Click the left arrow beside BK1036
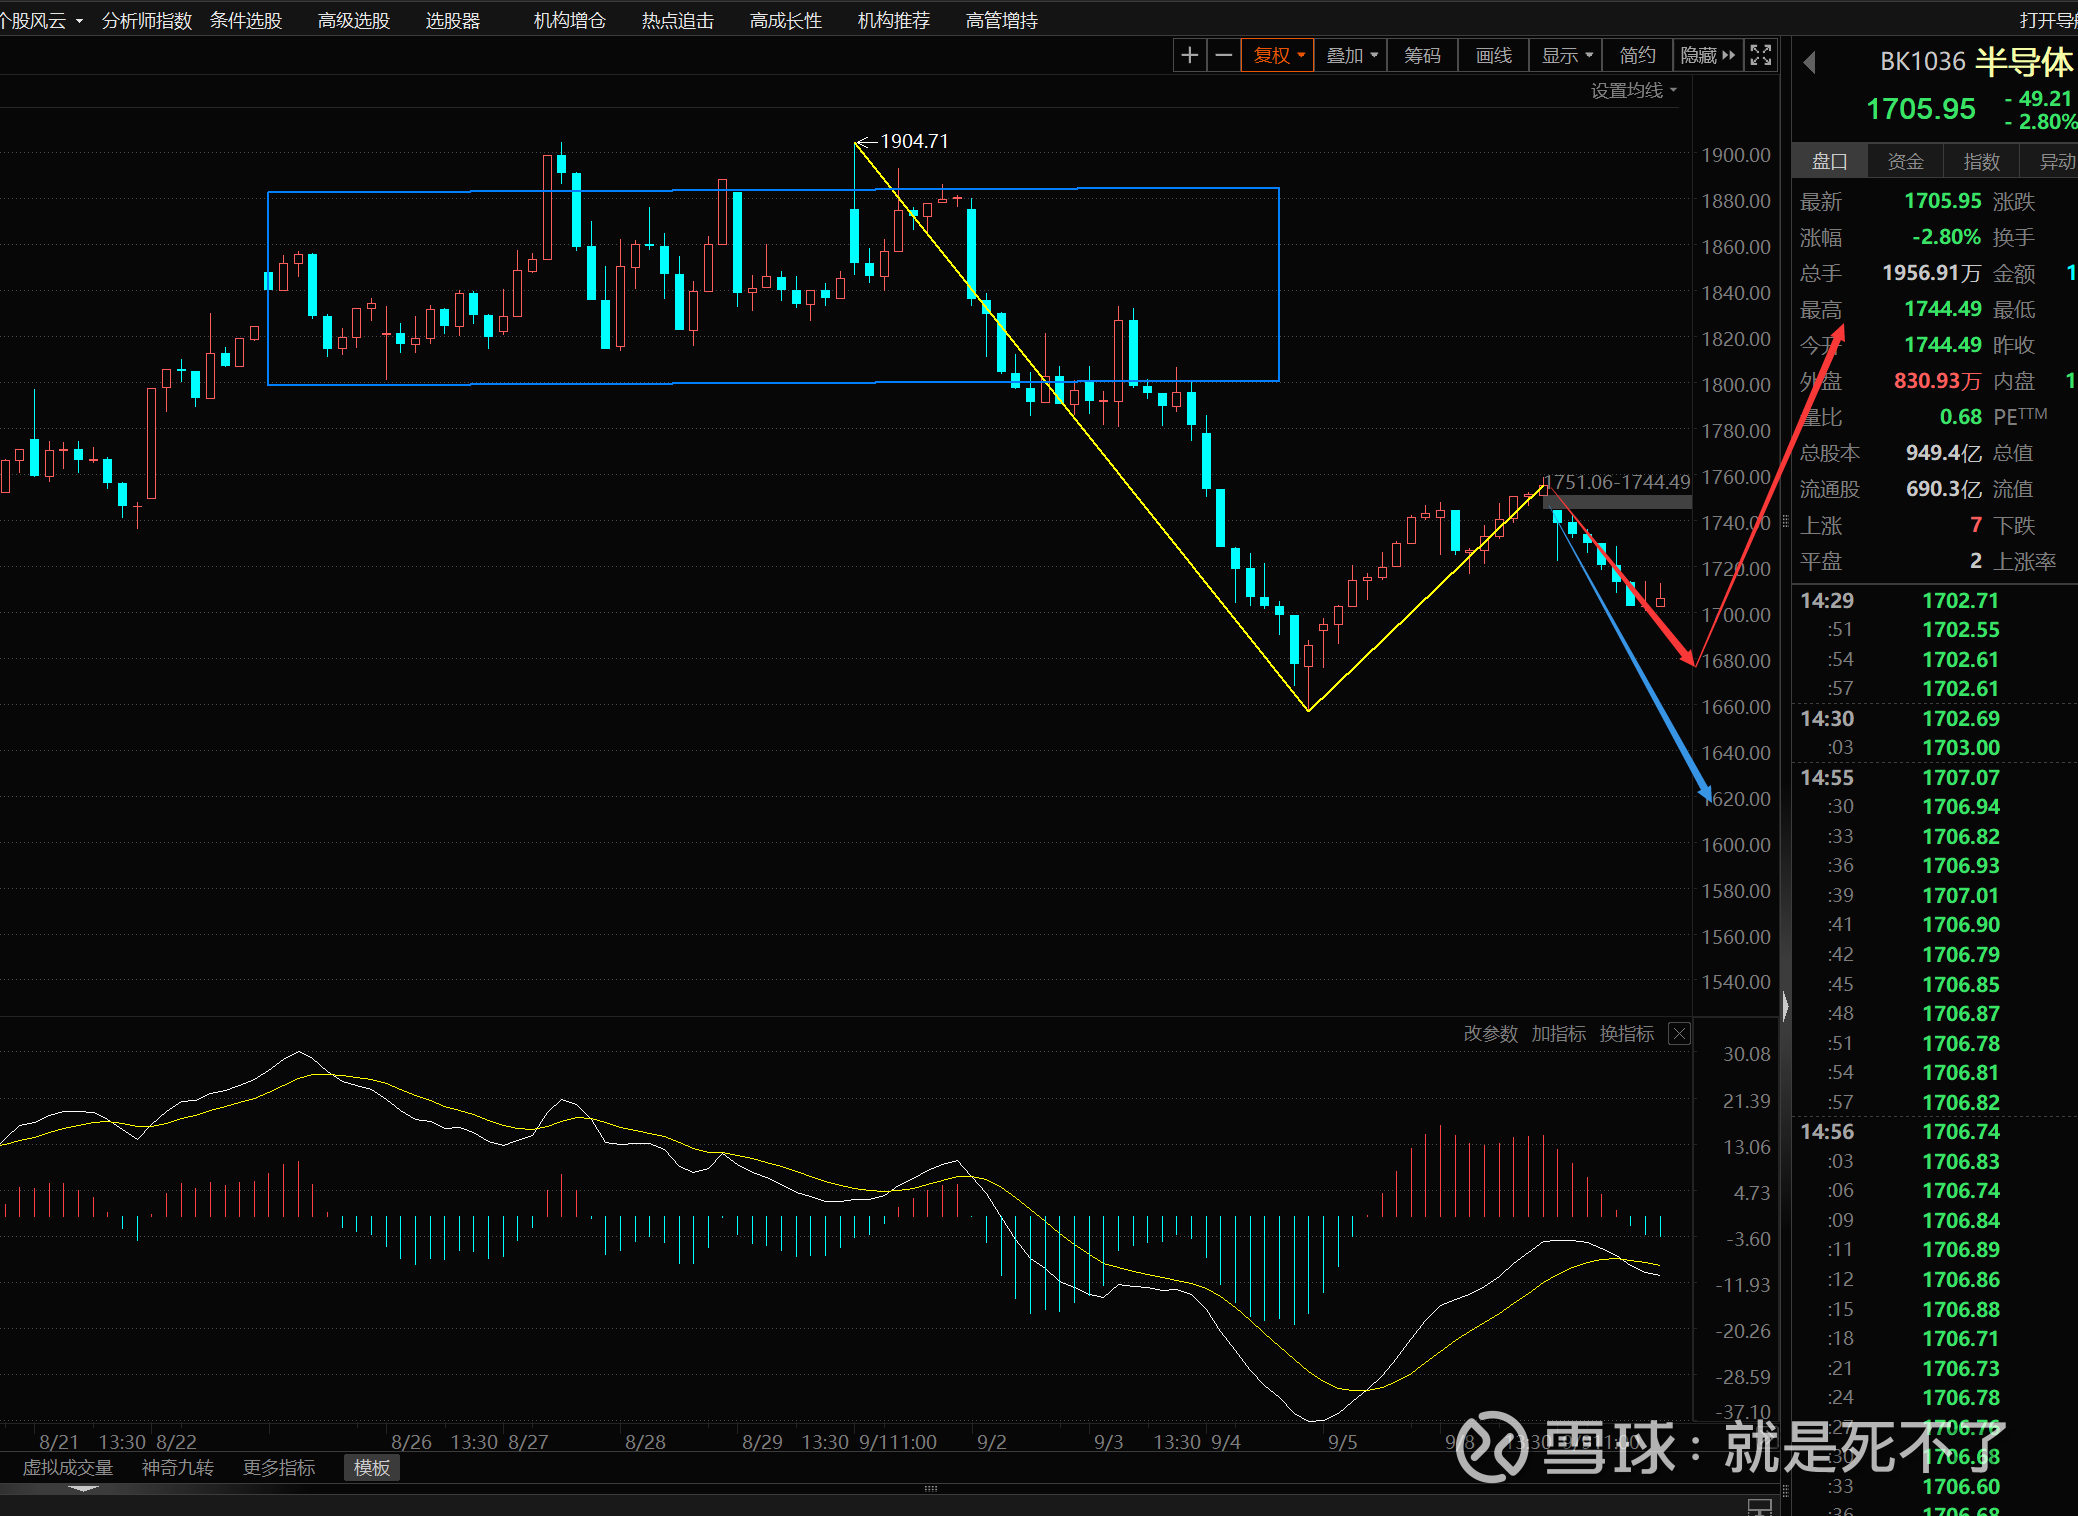This screenshot has height=1516, width=2078. click(1809, 63)
